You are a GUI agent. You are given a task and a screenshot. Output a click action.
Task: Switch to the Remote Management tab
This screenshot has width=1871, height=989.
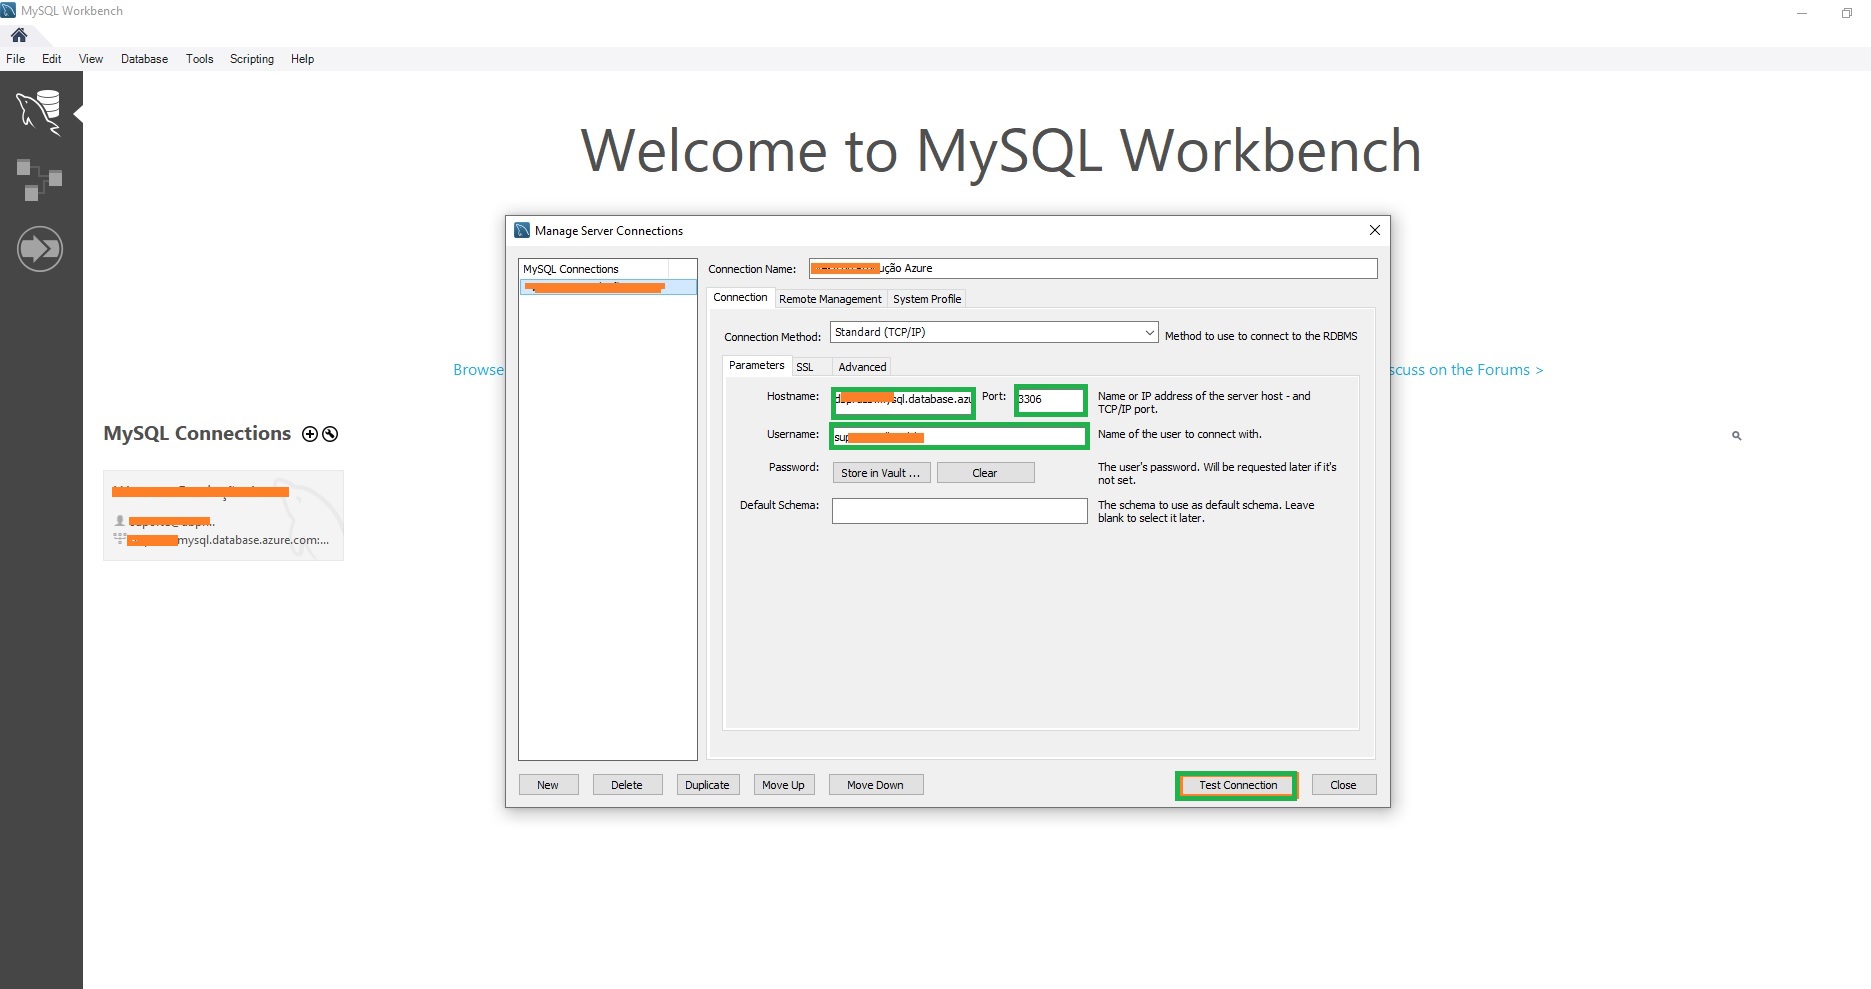[830, 299]
